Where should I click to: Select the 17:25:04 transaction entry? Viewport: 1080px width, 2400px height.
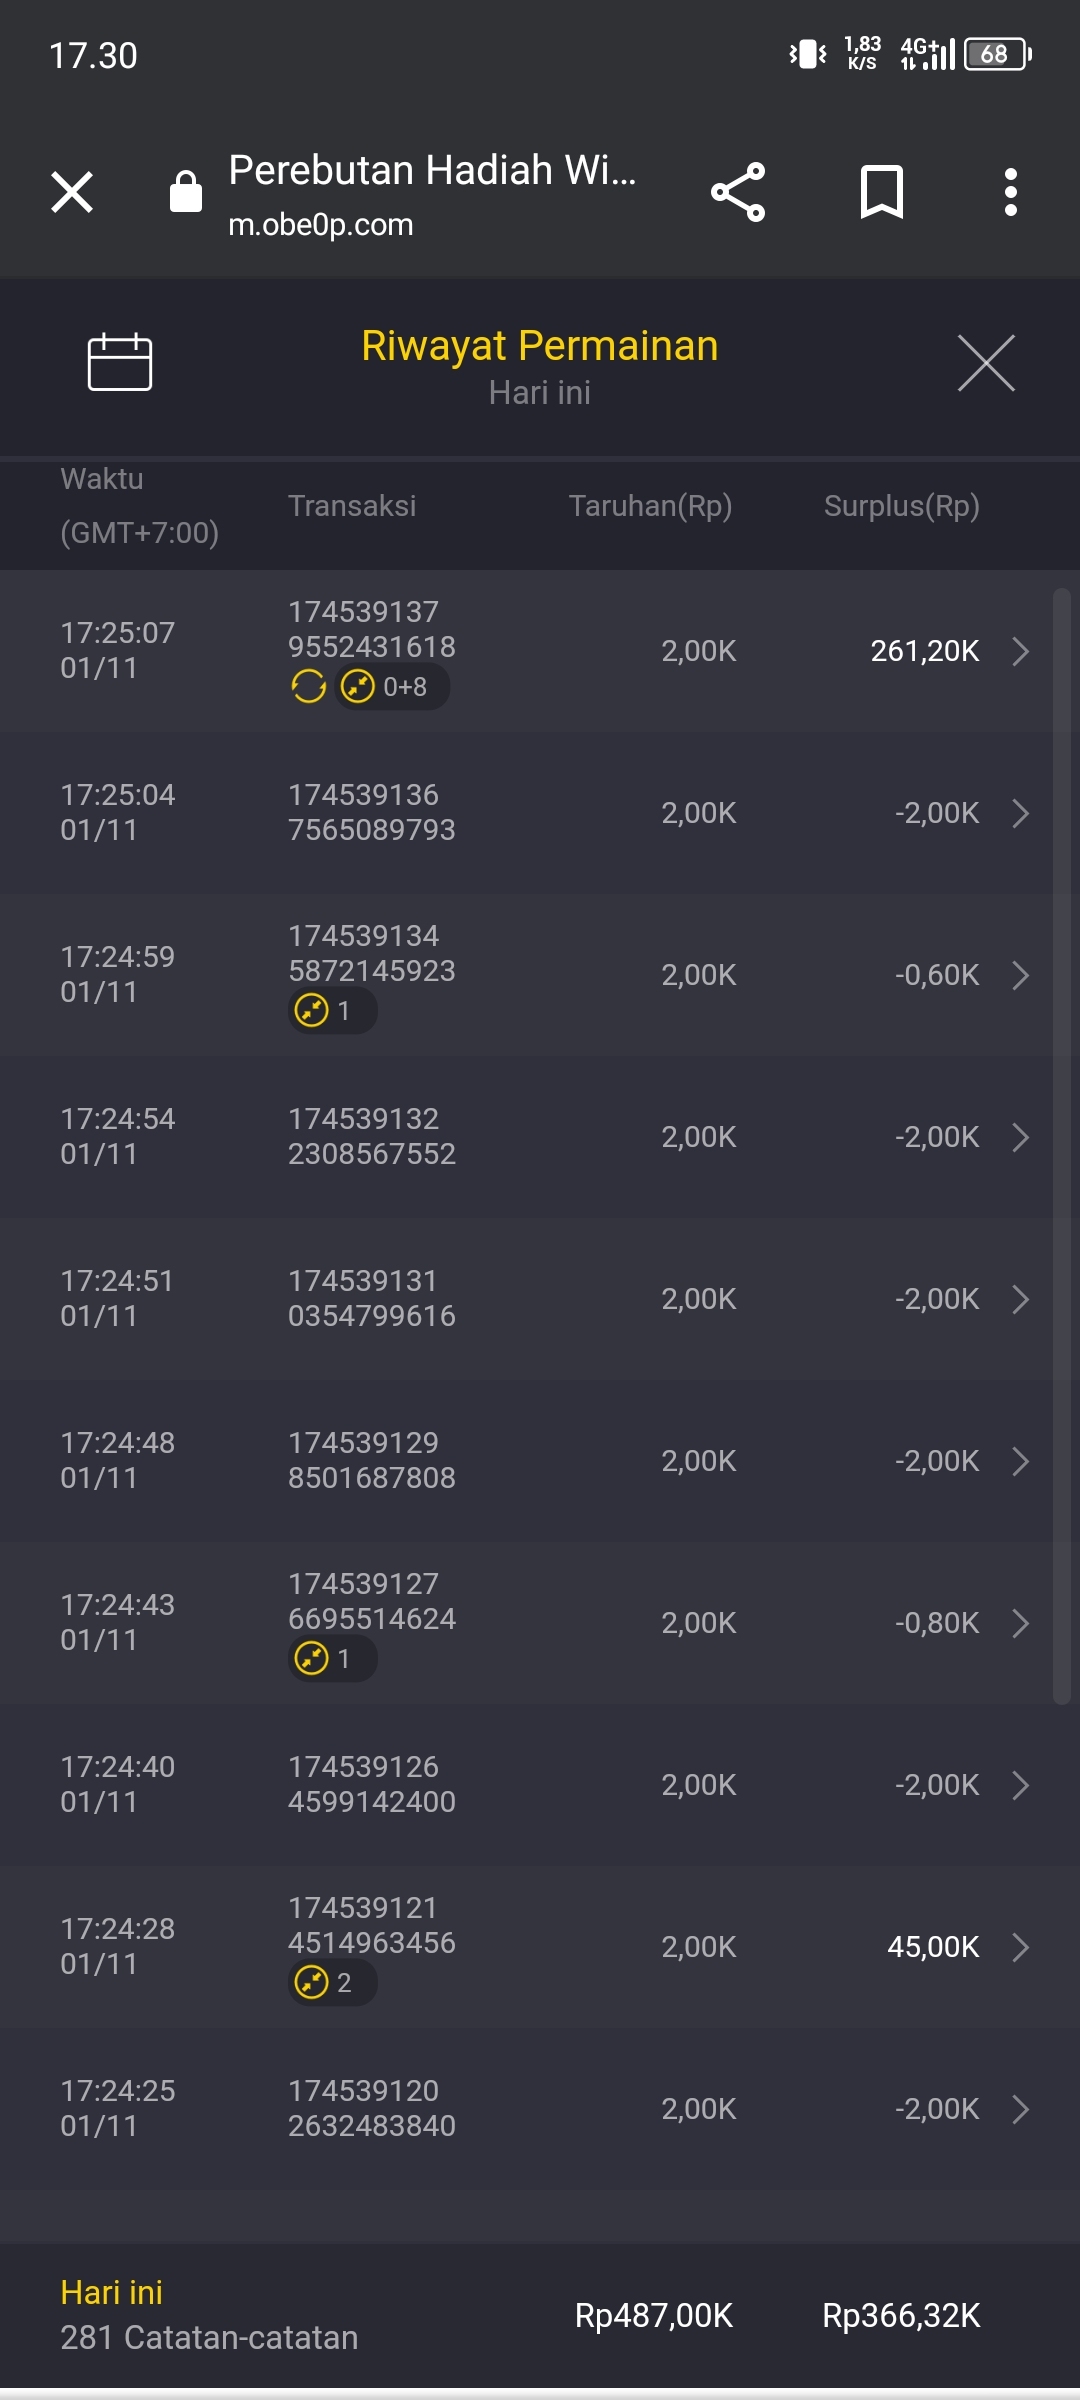tap(540, 813)
